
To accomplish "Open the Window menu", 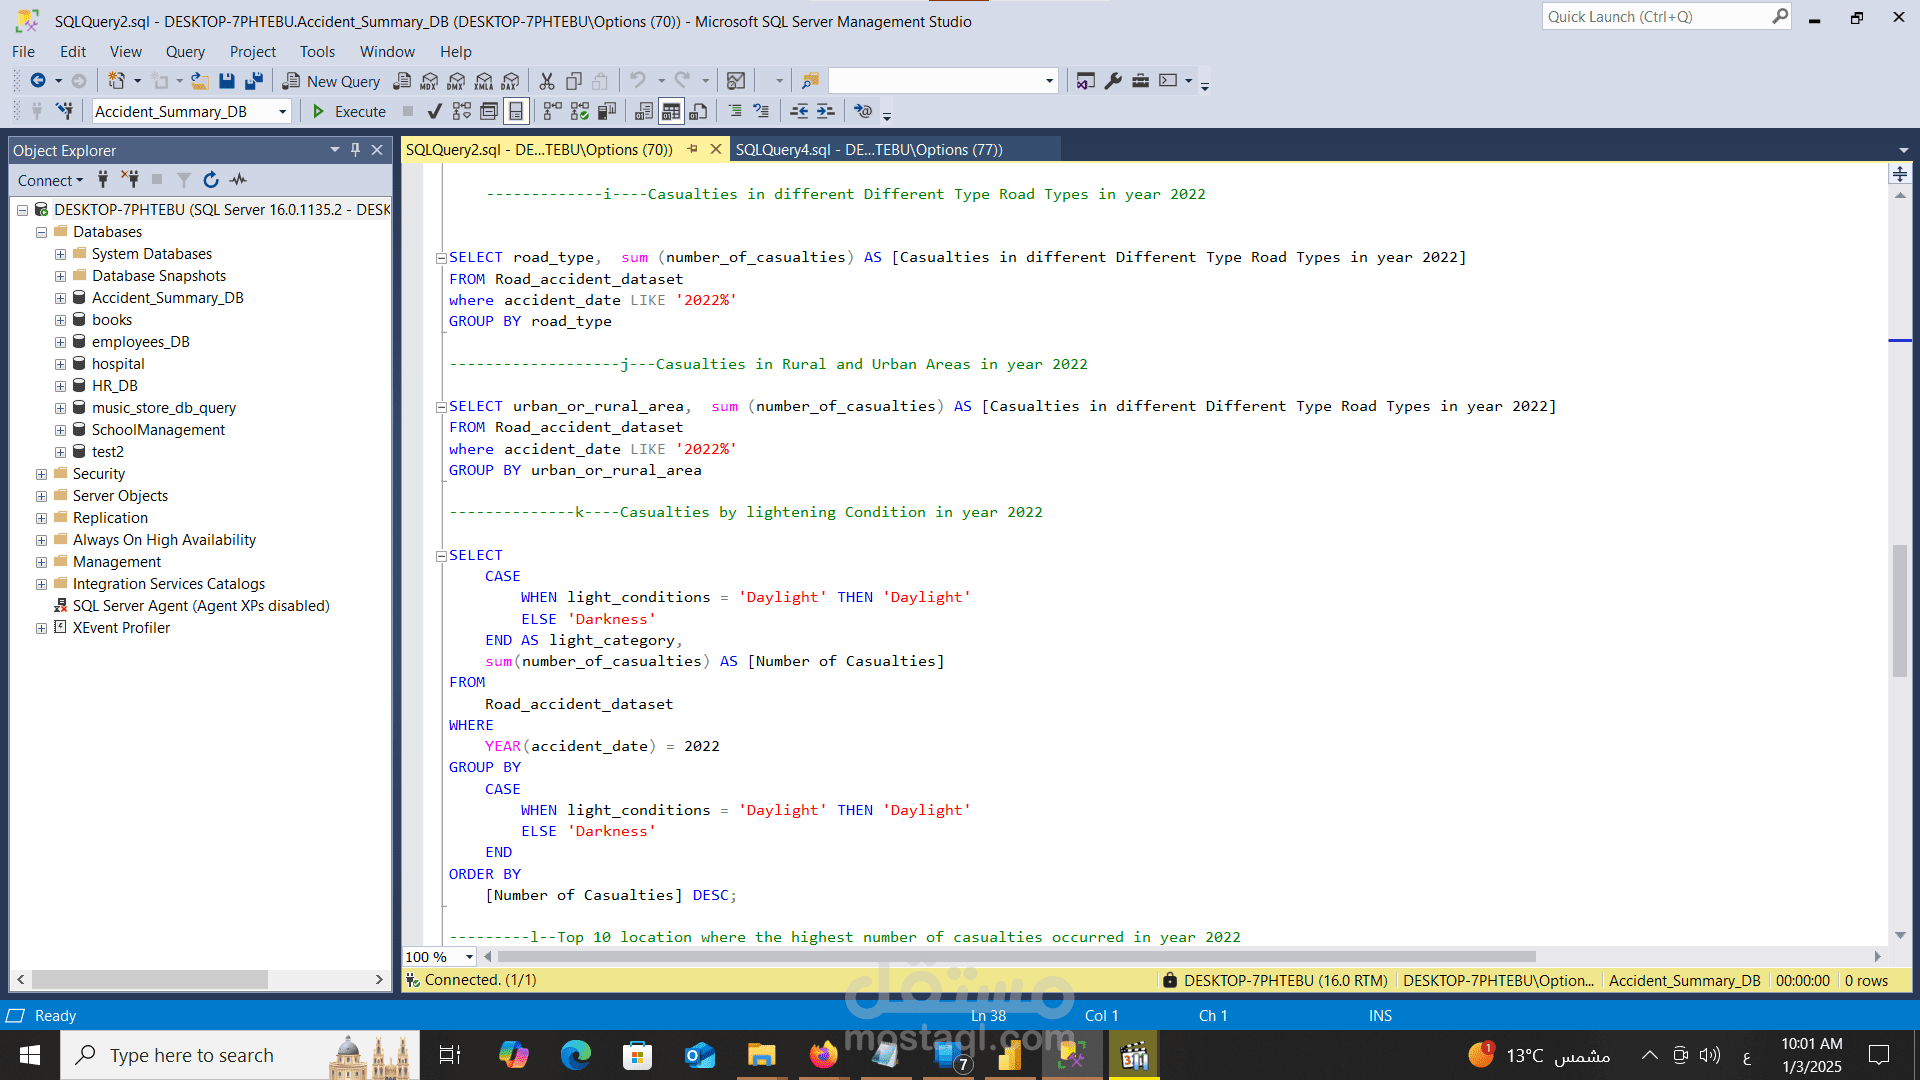I will pyautogui.click(x=387, y=52).
